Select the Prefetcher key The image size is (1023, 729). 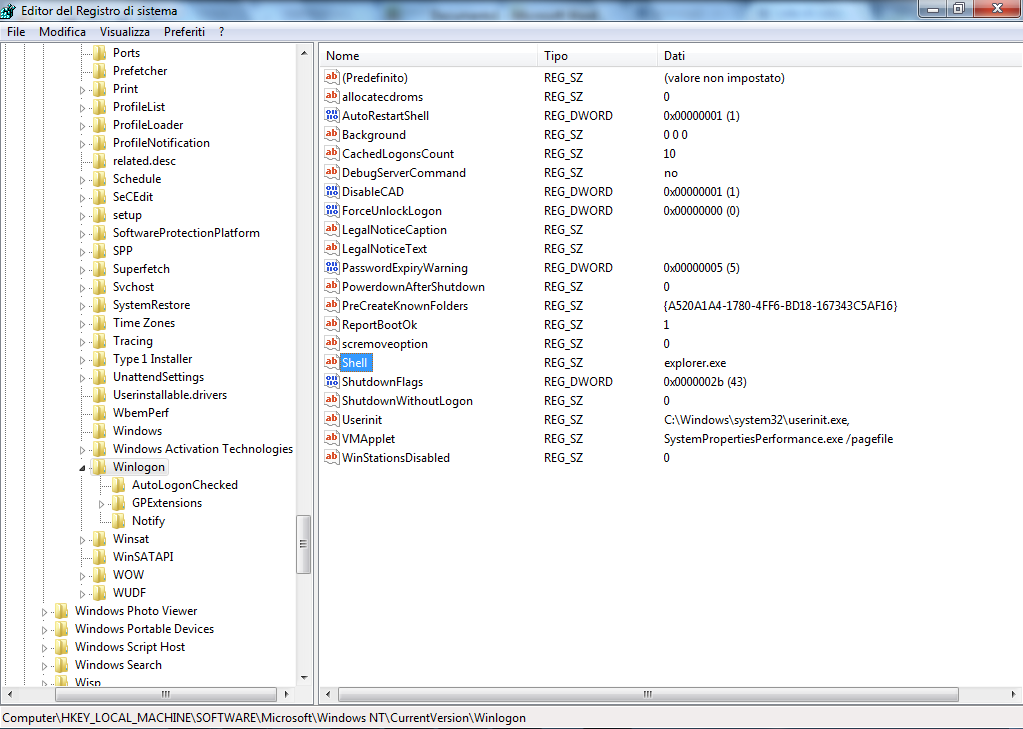(x=140, y=70)
